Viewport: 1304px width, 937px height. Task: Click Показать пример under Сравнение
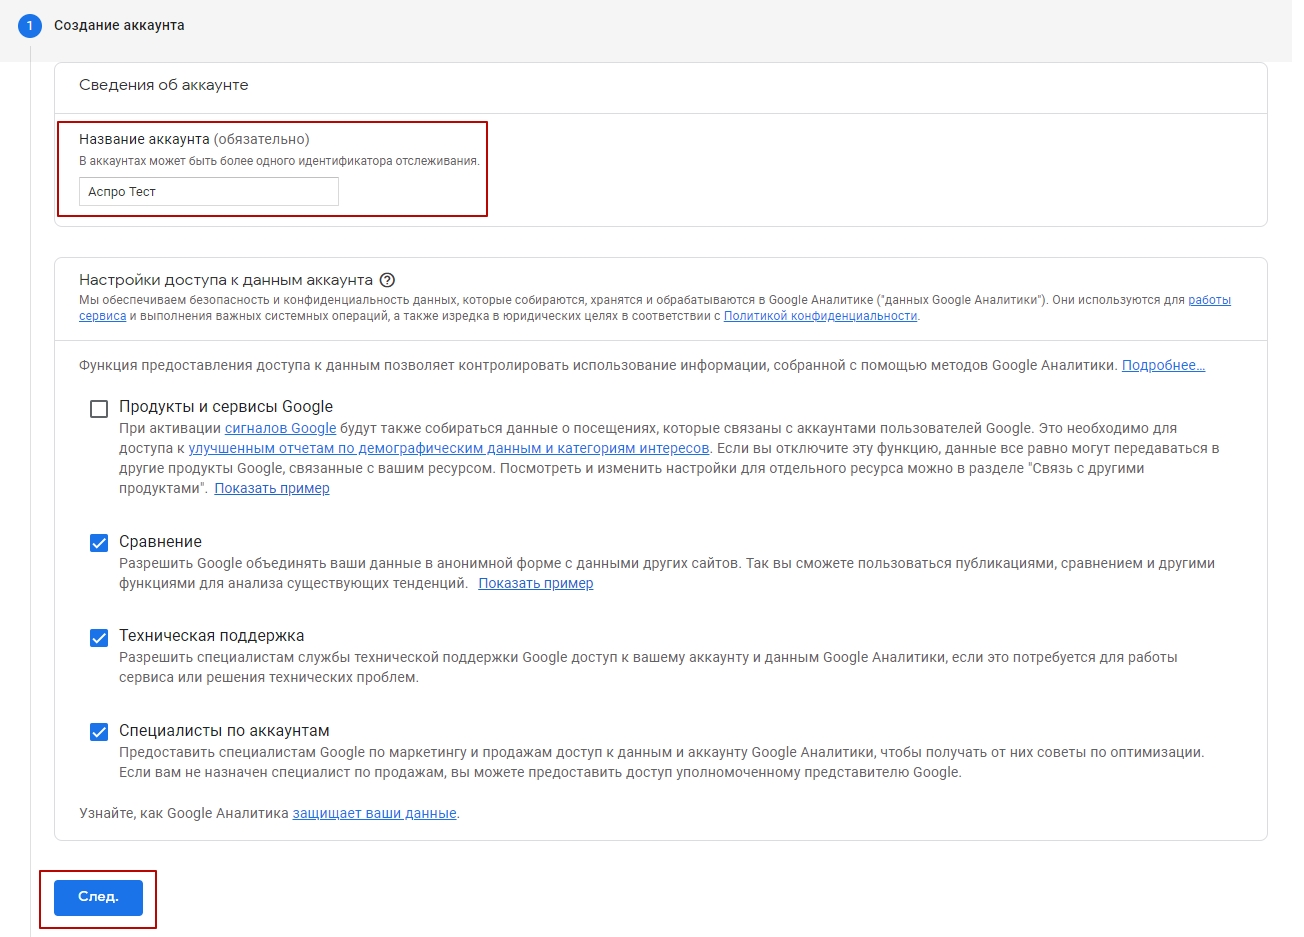tap(536, 583)
